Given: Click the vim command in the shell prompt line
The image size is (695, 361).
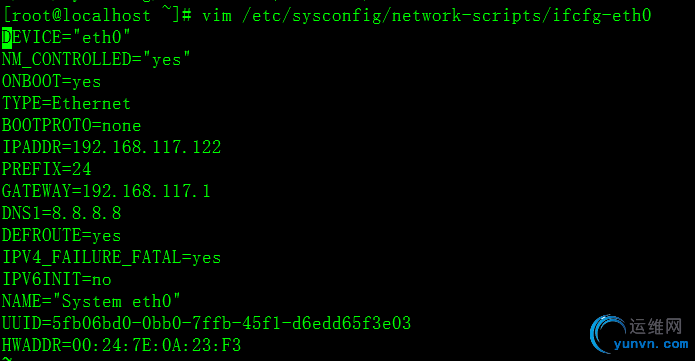Looking at the screenshot, I should 427,16.
